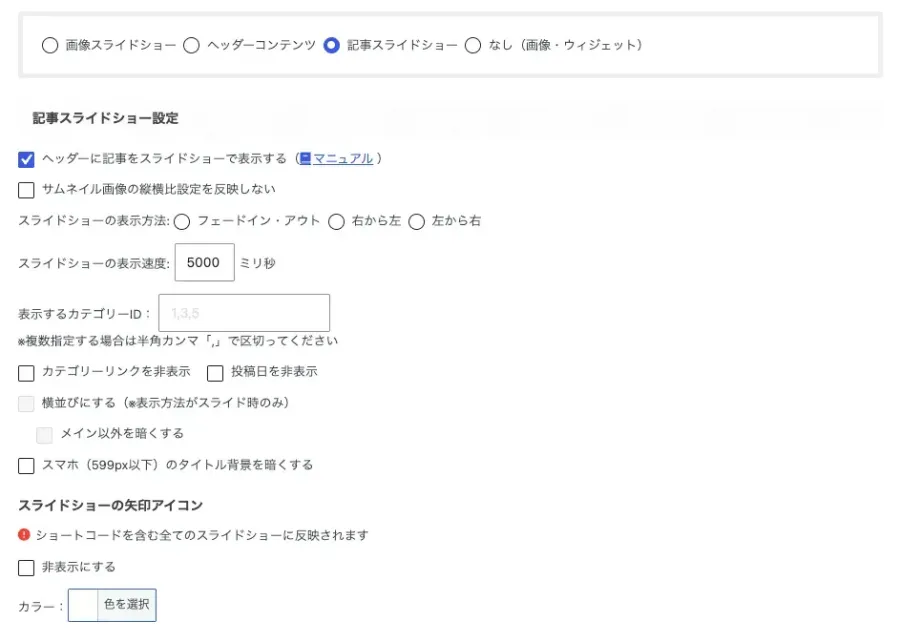This screenshot has height=640, width=900.
Task: Click the カラー color swatch preview
Action: (x=83, y=605)
